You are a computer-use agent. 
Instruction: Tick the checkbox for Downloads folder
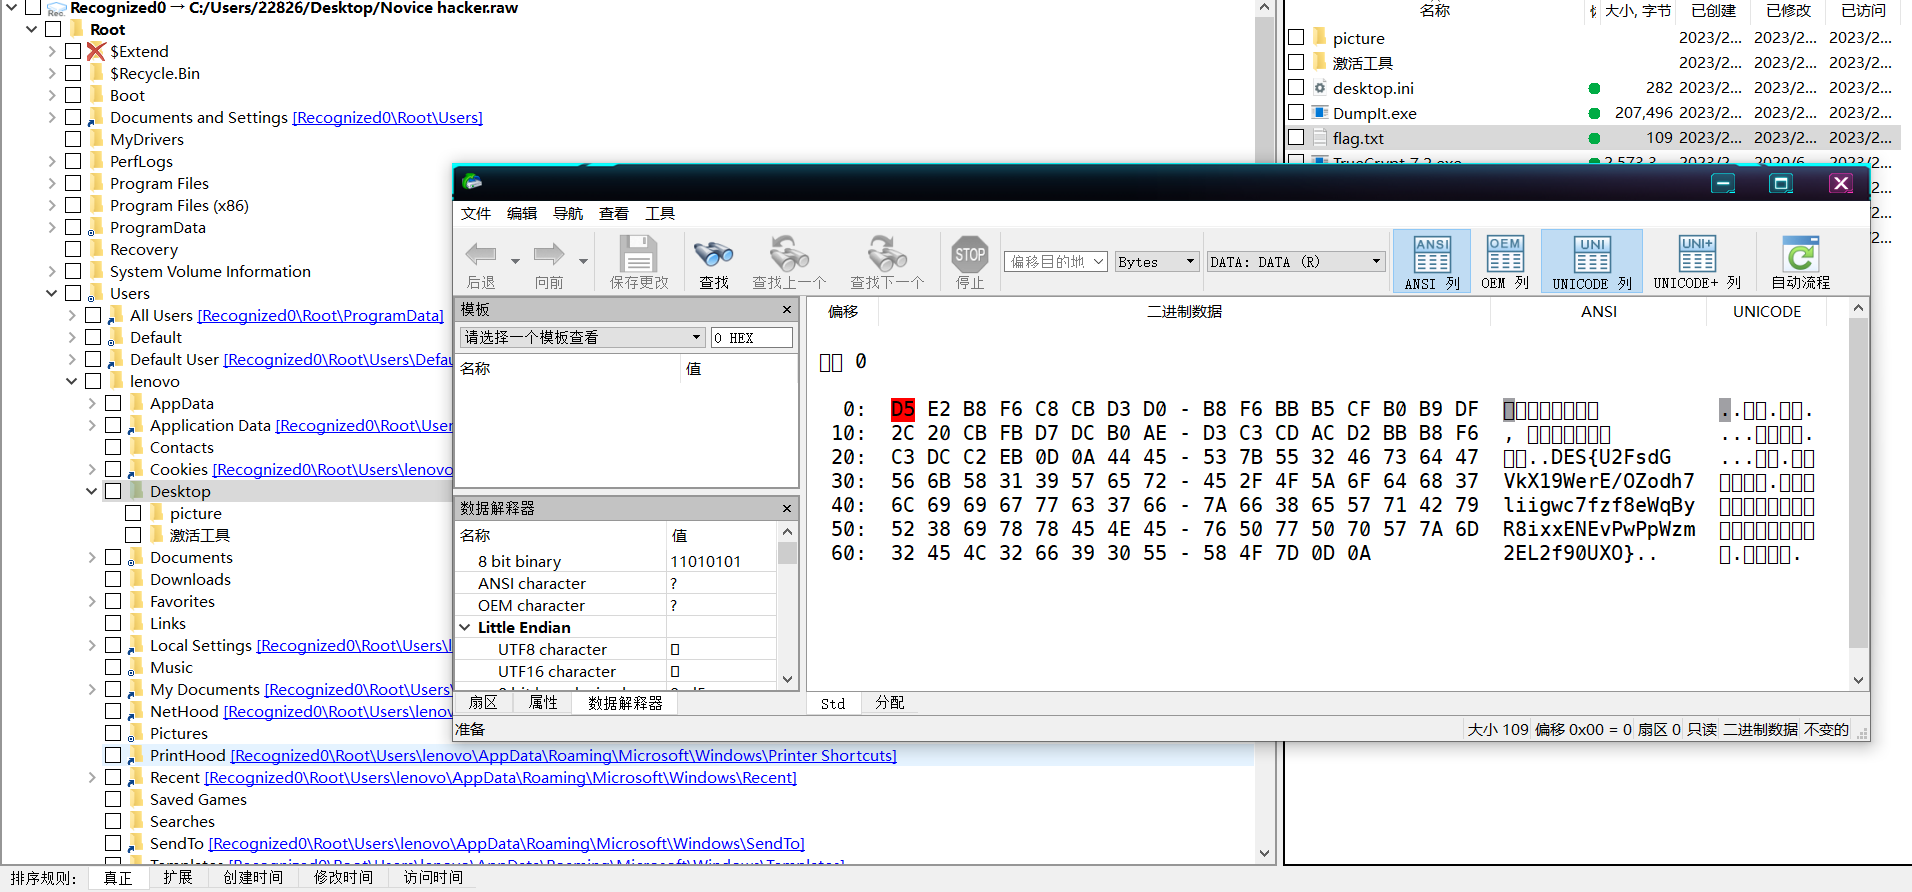[x=113, y=579]
